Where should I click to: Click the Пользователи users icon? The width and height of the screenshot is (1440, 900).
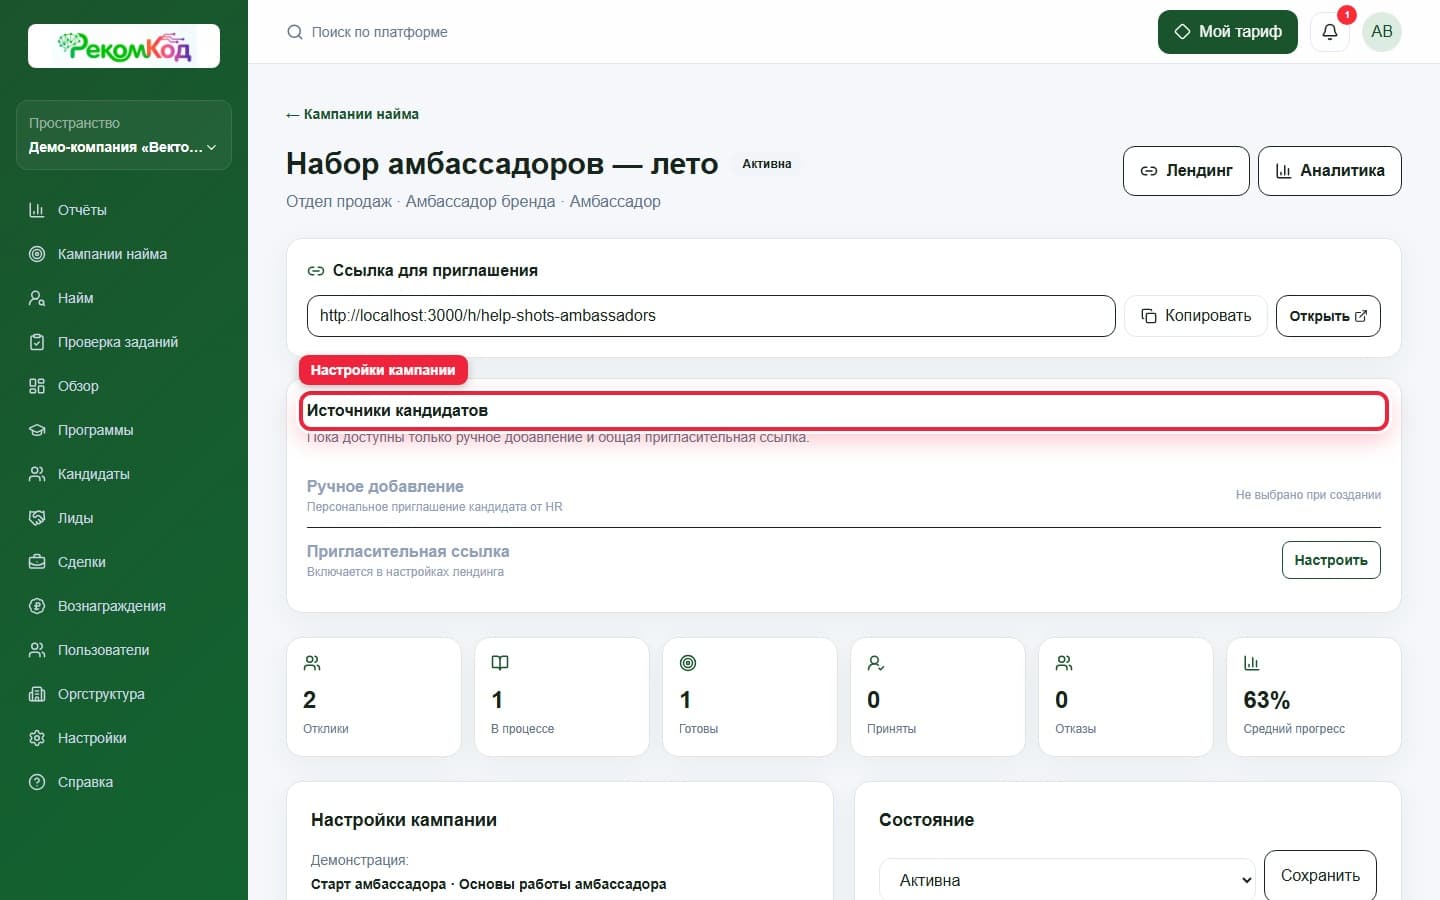[37, 650]
